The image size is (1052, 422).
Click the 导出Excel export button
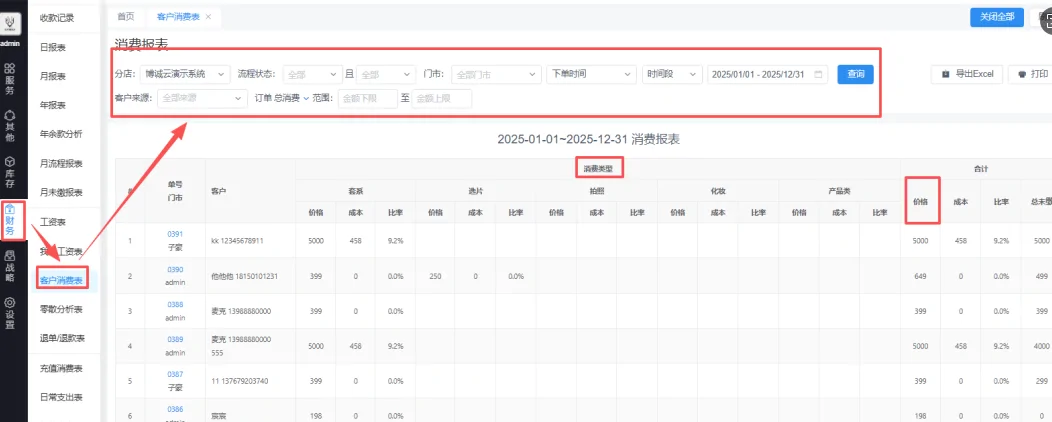(x=966, y=74)
